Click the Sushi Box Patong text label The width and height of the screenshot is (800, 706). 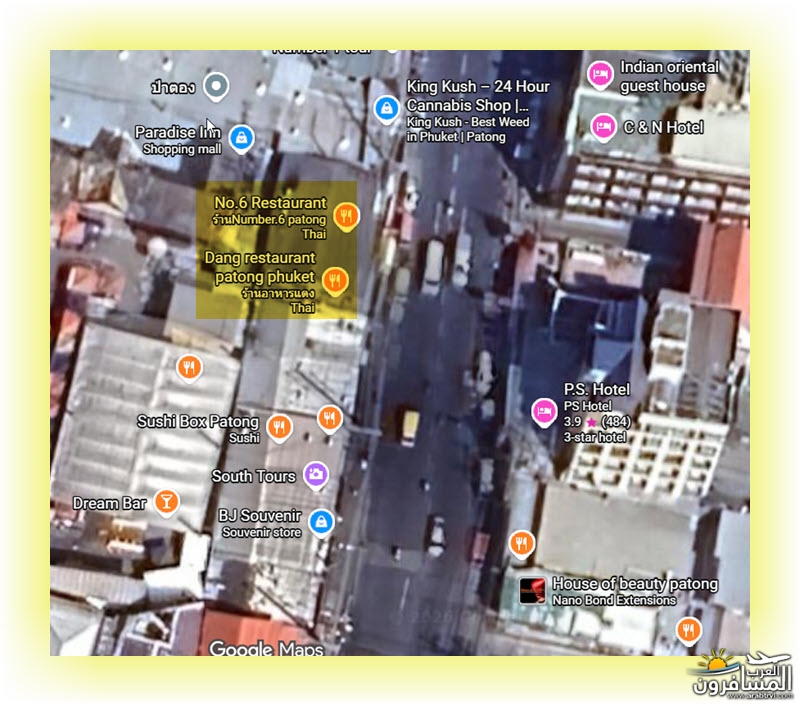coord(197,422)
